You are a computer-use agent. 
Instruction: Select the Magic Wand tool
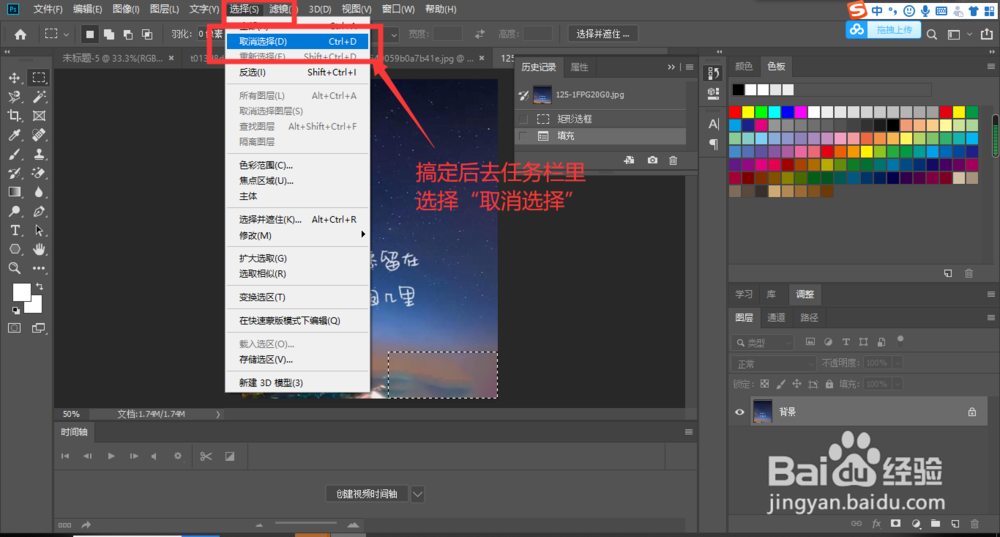tap(39, 97)
